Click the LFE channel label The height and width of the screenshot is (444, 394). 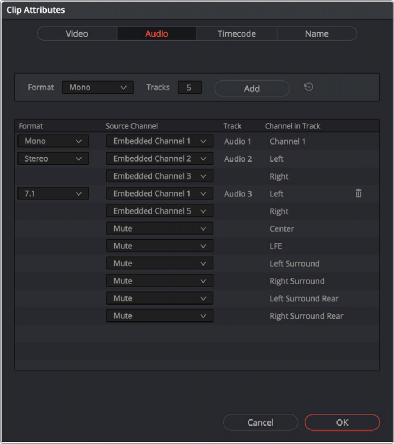point(276,246)
